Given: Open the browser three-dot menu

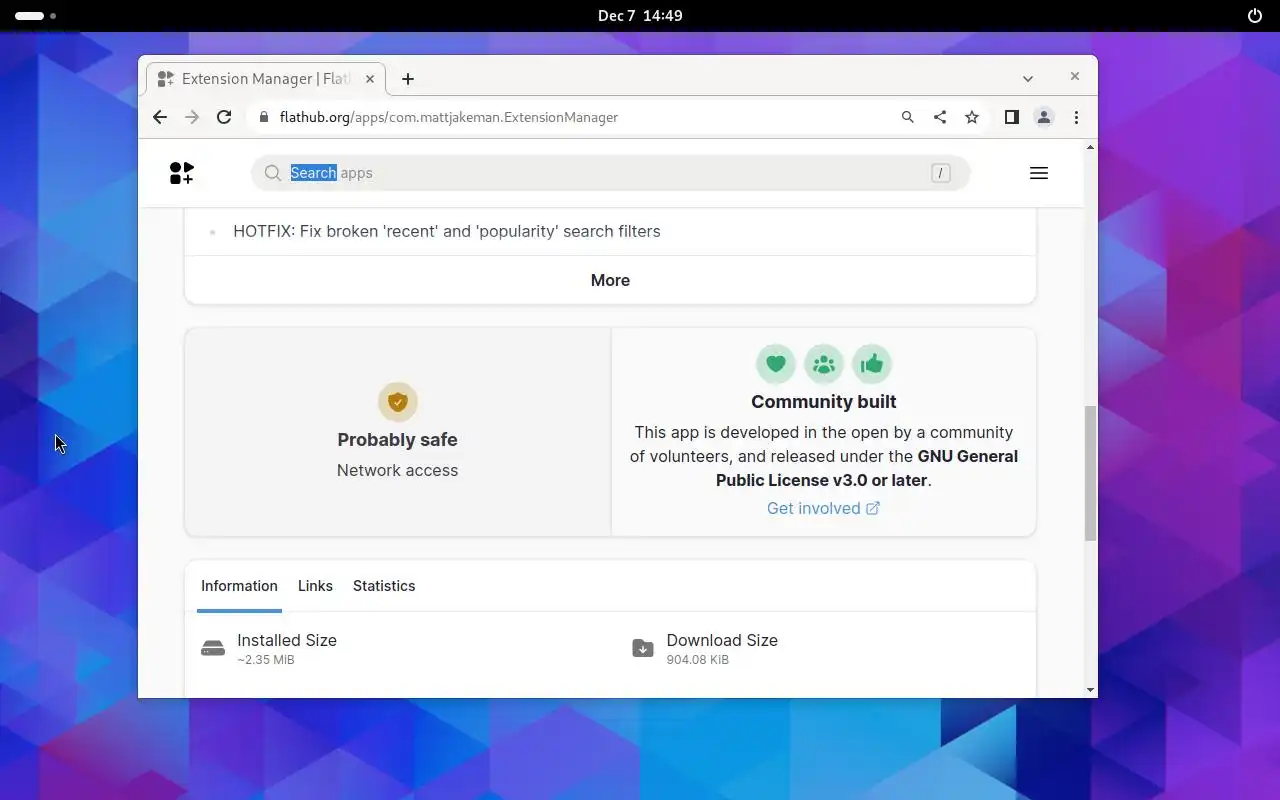Looking at the screenshot, I should [x=1076, y=117].
